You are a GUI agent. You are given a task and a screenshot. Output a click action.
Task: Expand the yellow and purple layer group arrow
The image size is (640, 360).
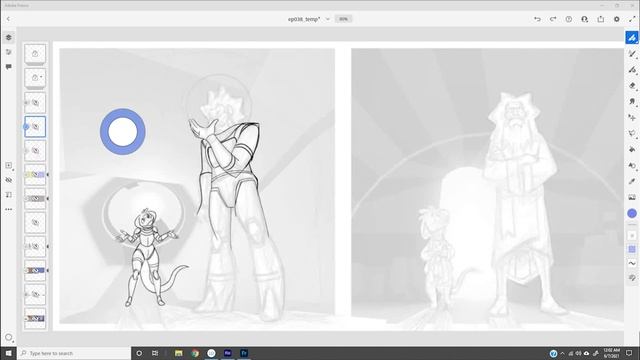(x=48, y=175)
